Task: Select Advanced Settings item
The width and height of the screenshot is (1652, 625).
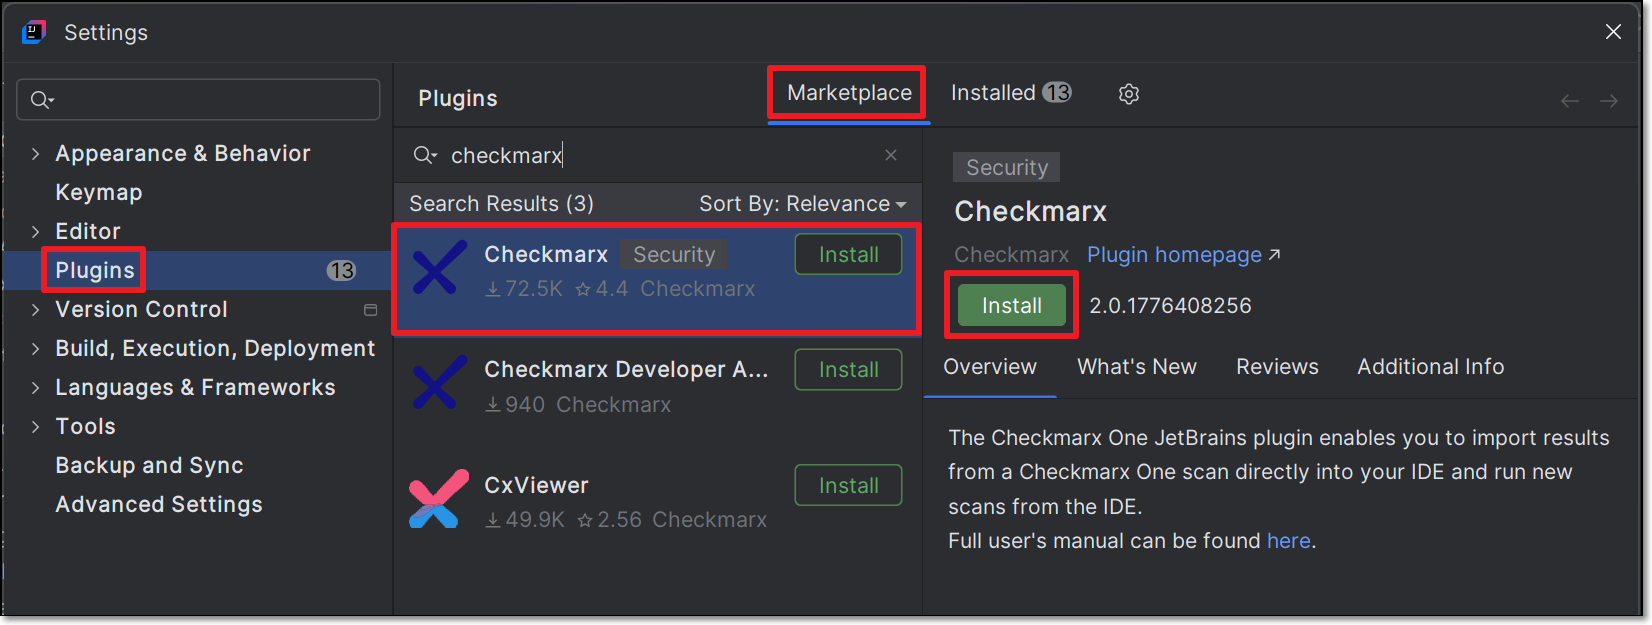Action: click(x=159, y=505)
